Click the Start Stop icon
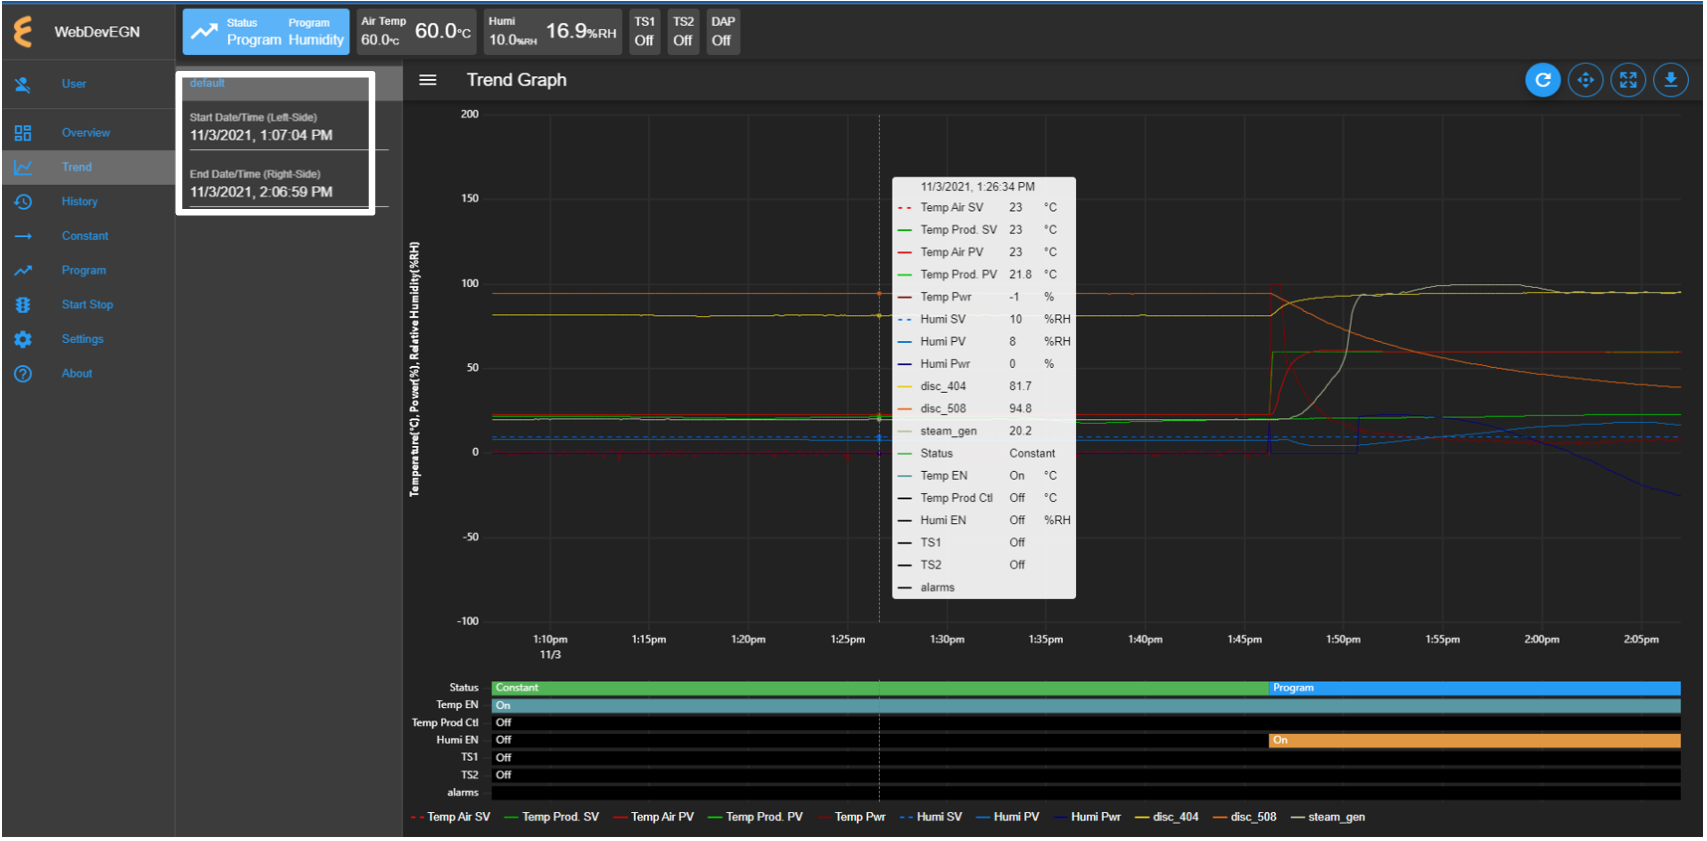The height and width of the screenshot is (841, 1707). [23, 305]
